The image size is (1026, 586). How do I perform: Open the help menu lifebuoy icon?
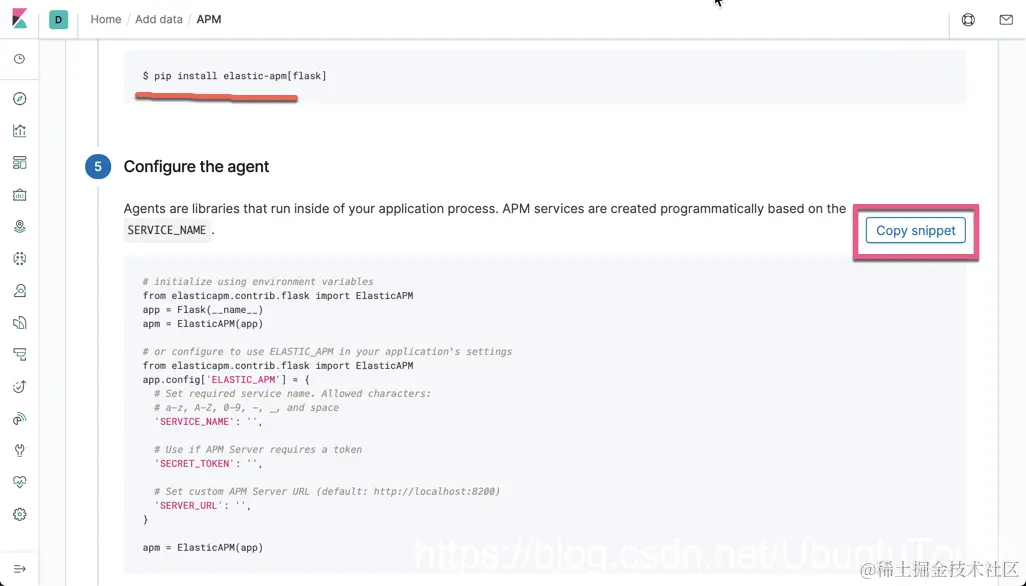[968, 20]
